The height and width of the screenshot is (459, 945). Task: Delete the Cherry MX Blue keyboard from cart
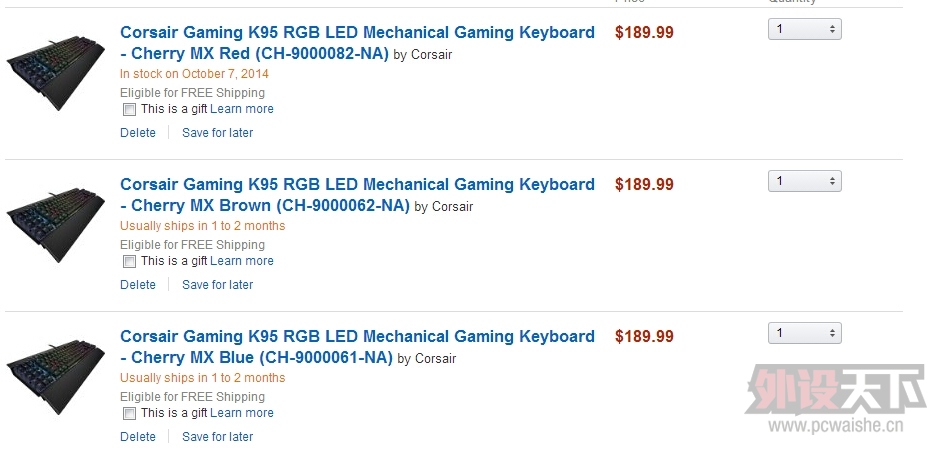click(137, 436)
